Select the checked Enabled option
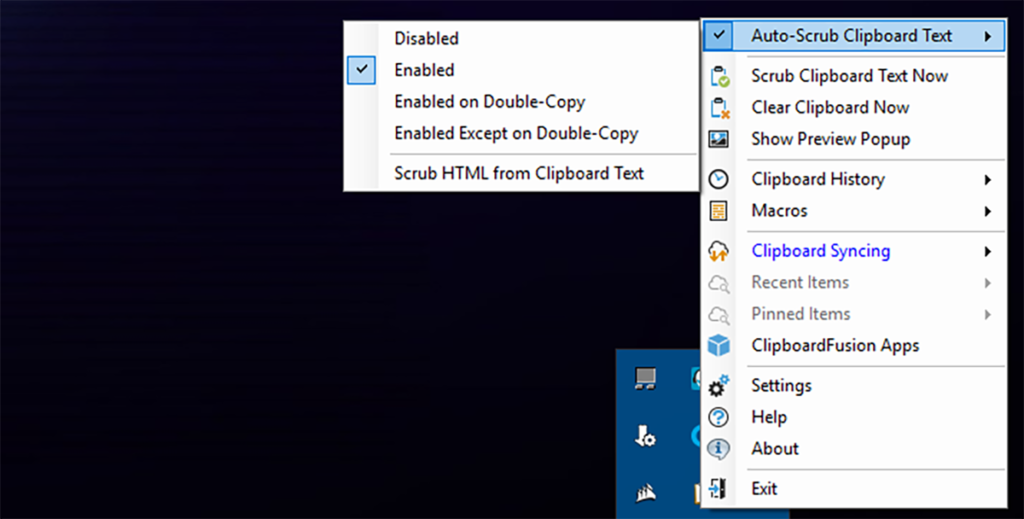 click(x=521, y=70)
